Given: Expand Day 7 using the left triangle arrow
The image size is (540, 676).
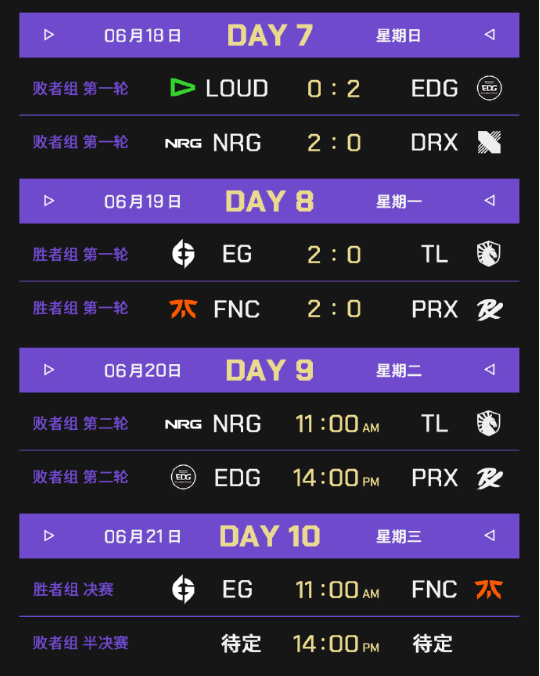Looking at the screenshot, I should (49, 35).
